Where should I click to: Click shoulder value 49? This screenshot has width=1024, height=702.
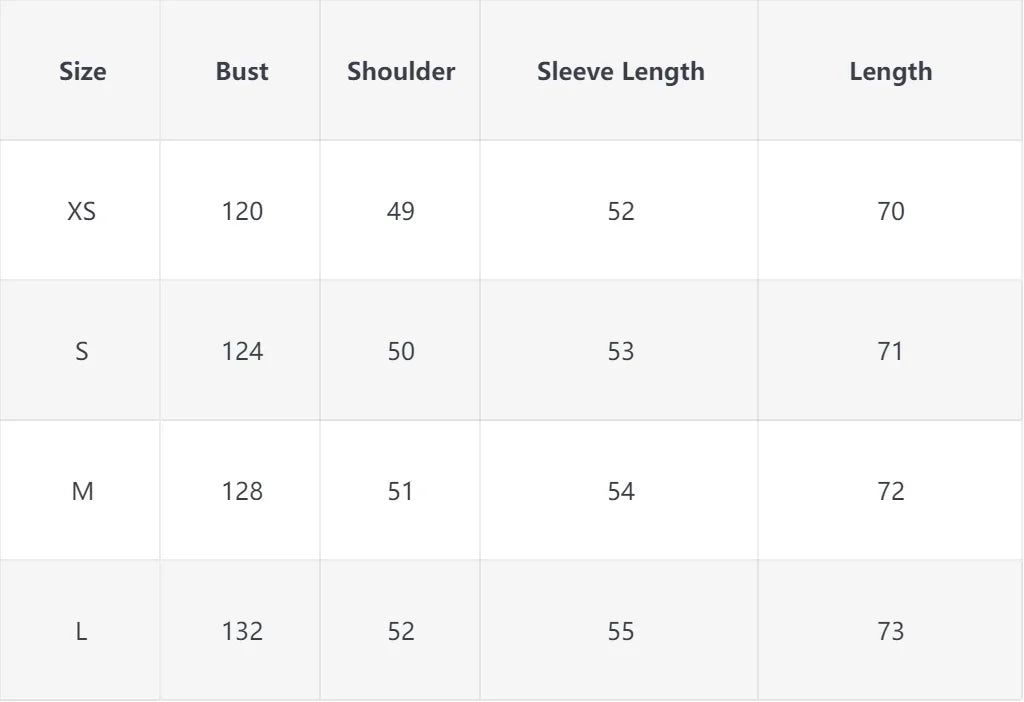[400, 211]
